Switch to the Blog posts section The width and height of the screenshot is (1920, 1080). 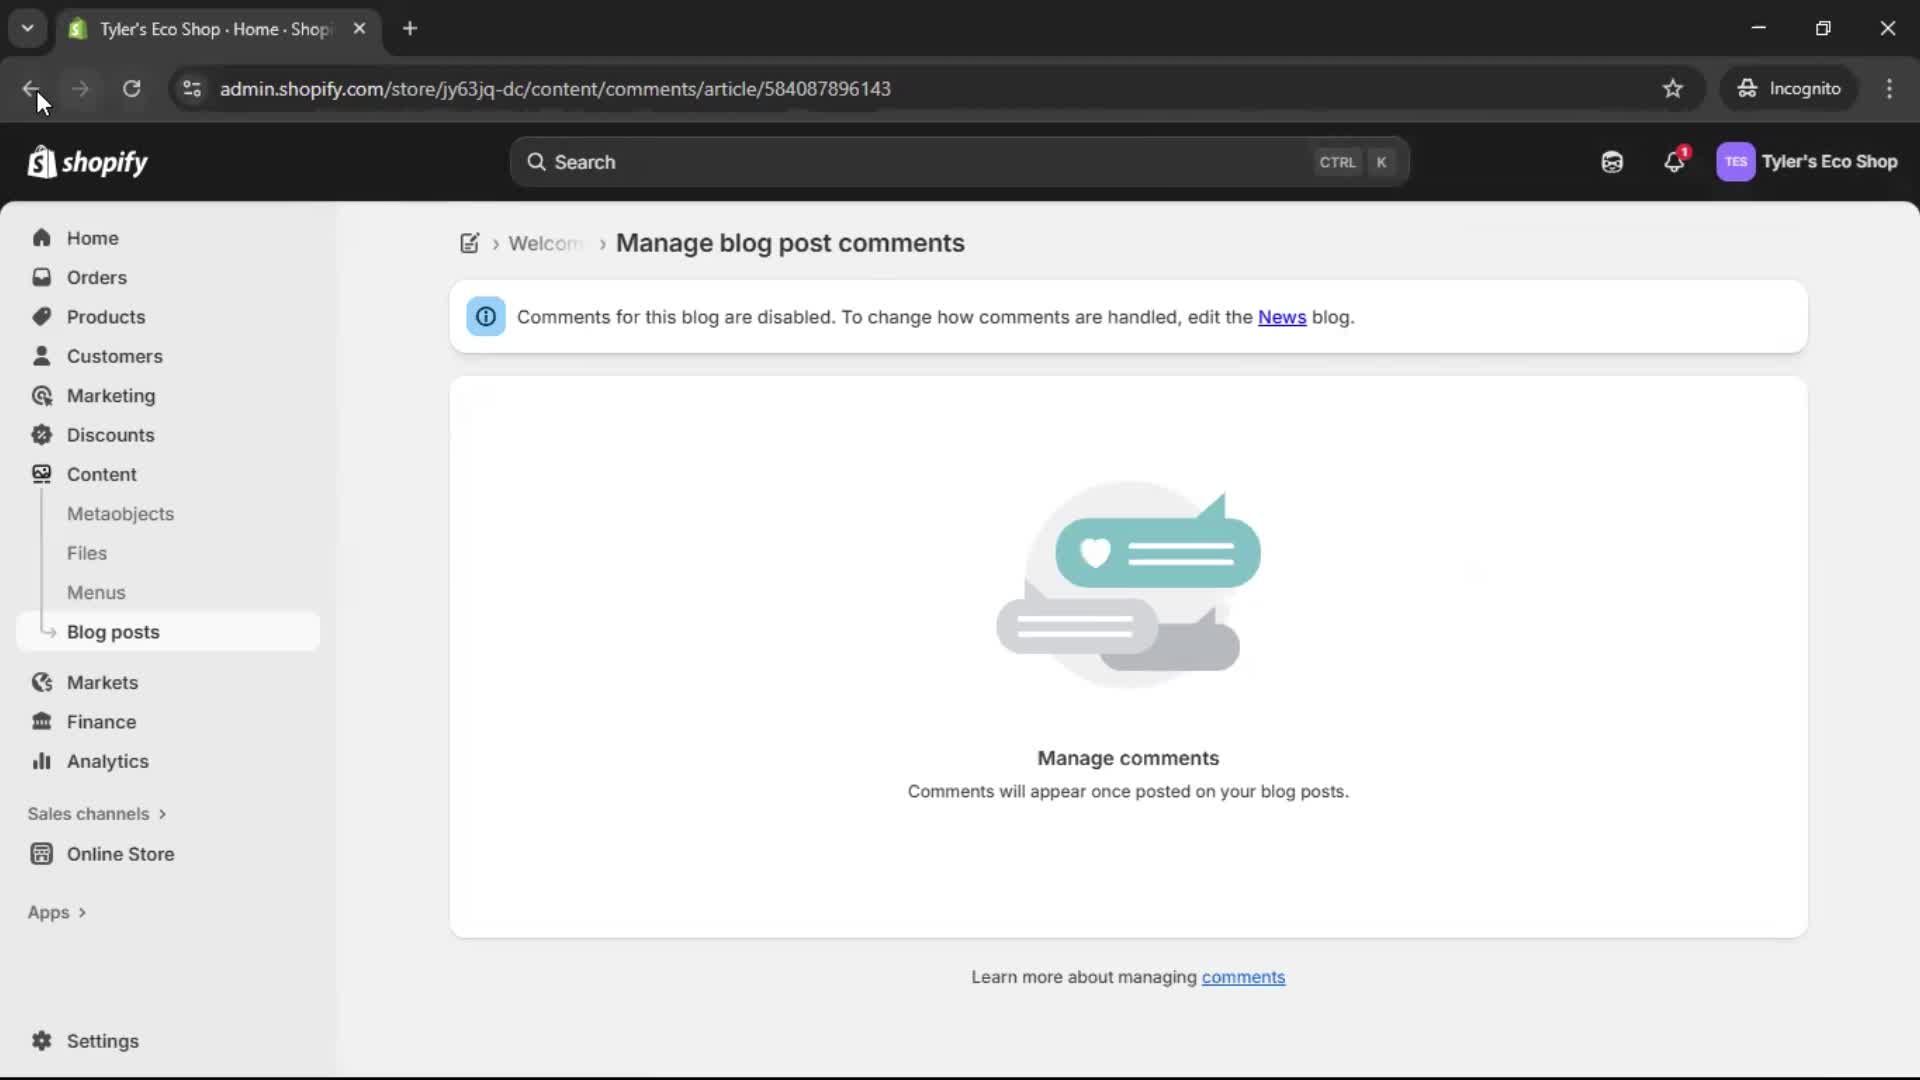(x=113, y=631)
